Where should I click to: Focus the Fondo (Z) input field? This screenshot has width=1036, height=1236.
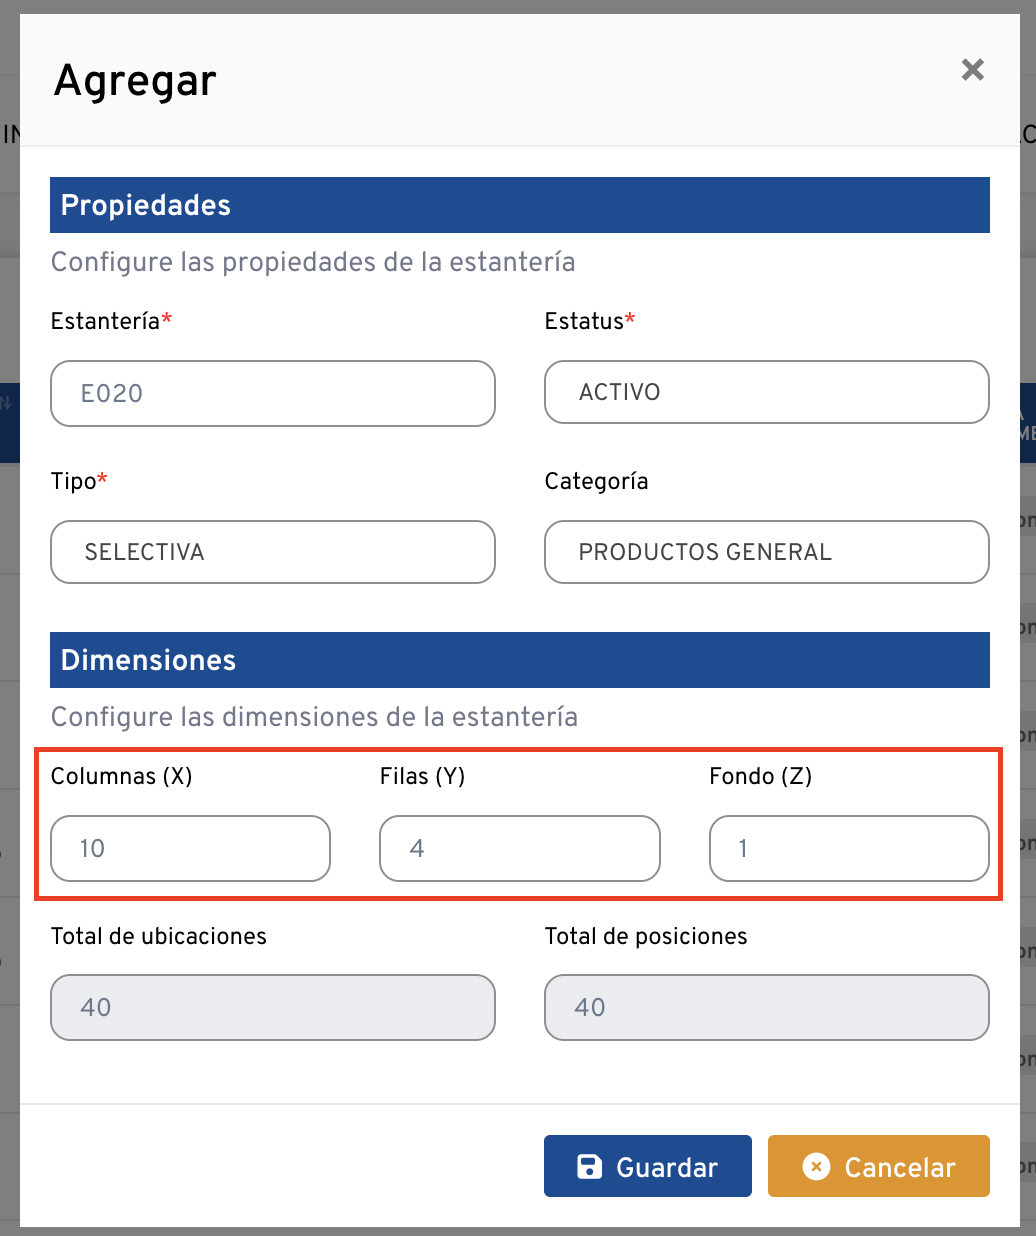pyautogui.click(x=848, y=849)
